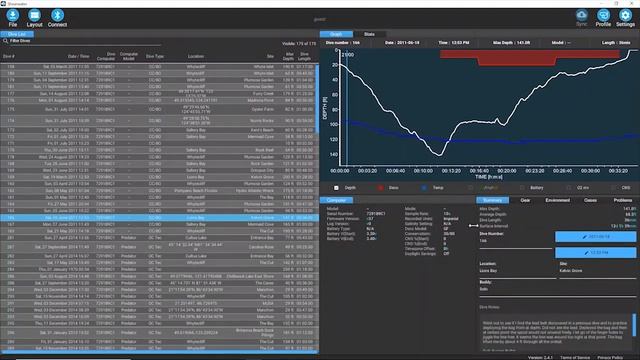Select the Summary tab

tap(492, 200)
